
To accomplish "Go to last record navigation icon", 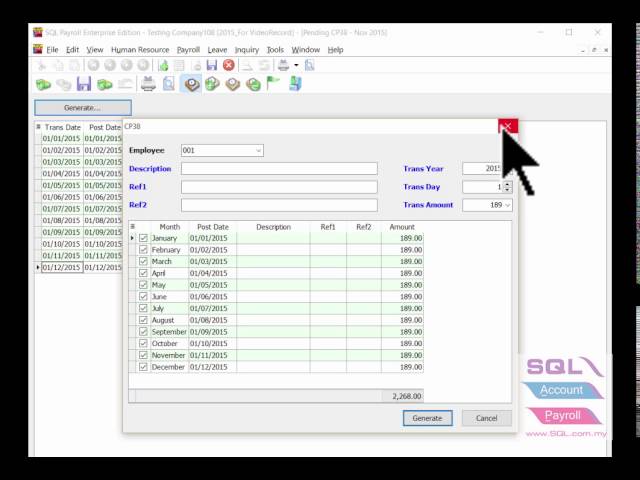I will 142,65.
